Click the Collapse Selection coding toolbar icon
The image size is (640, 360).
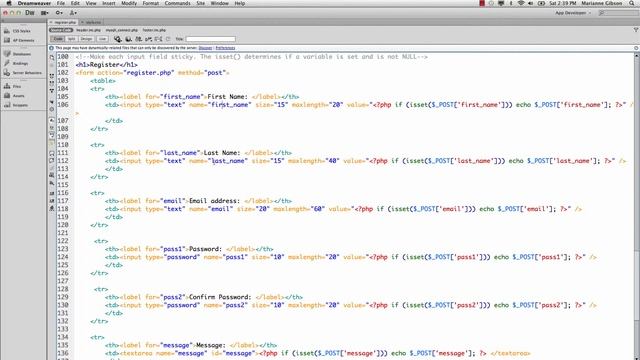pyautogui.click(x=52, y=83)
